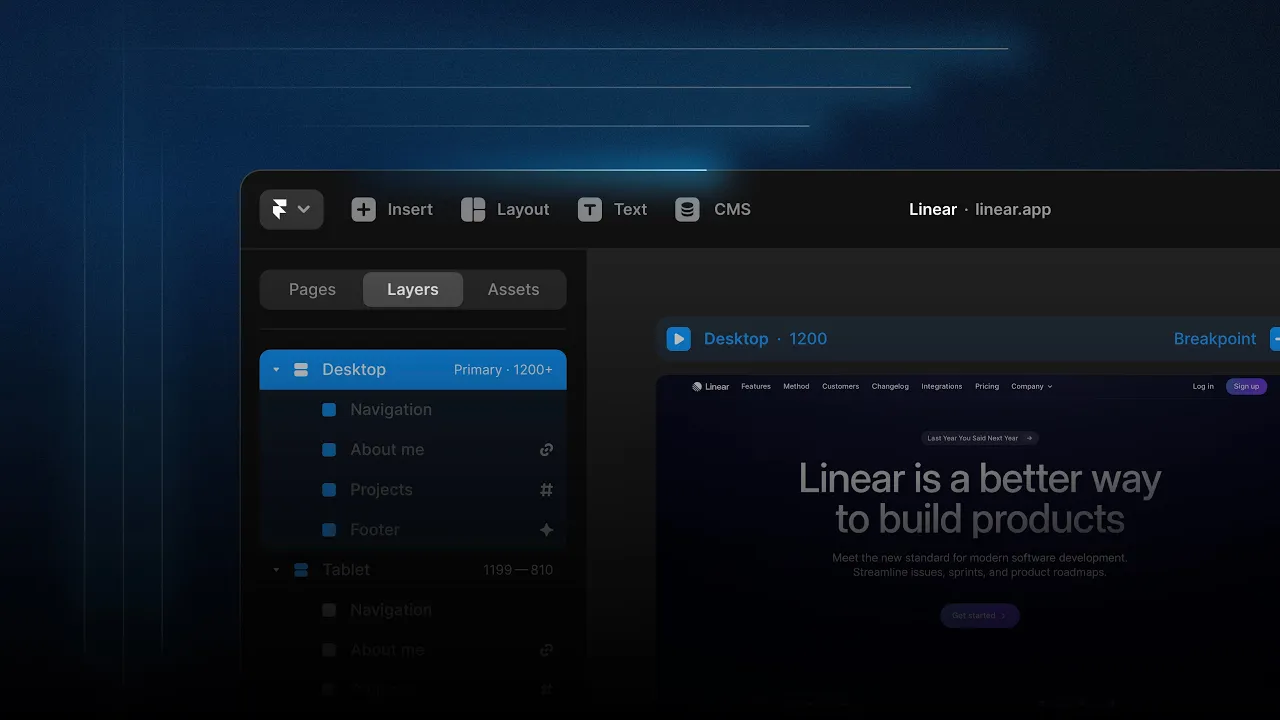Select the Footer layer under Desktop

point(413,530)
